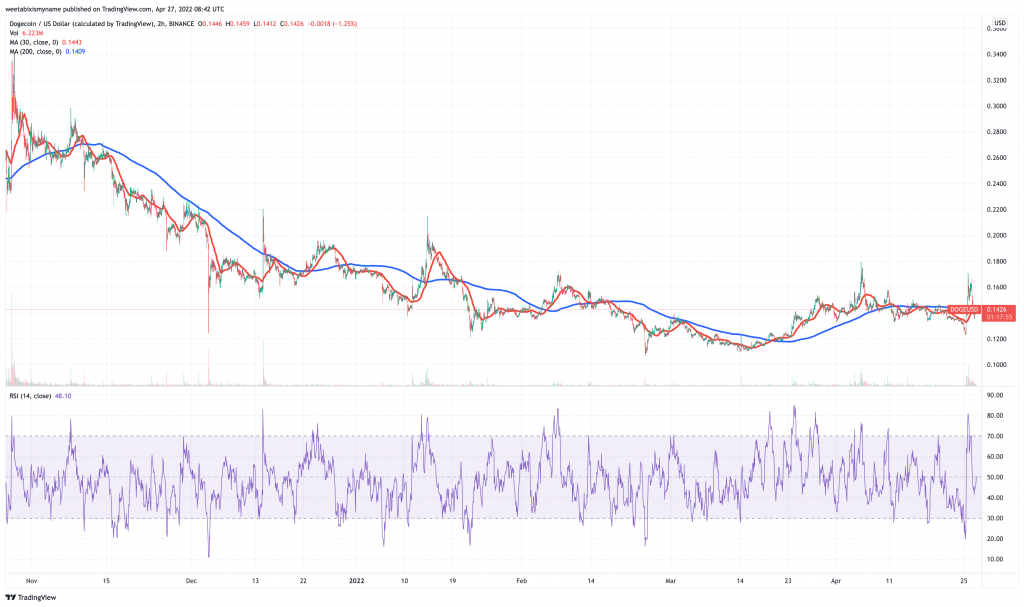Select the MA (30, close, 0) indicator legend
The image size is (1024, 607).
click(x=35, y=42)
